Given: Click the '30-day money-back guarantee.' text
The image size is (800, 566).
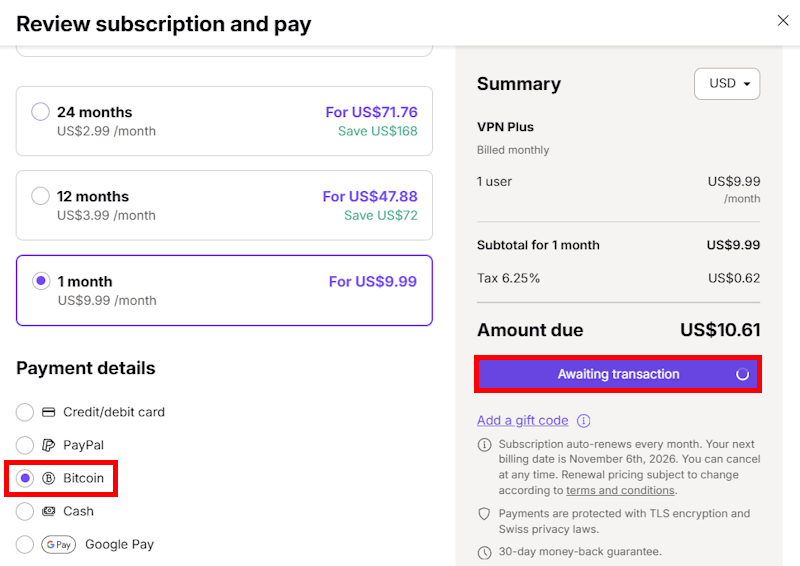Looking at the screenshot, I should (x=580, y=552).
